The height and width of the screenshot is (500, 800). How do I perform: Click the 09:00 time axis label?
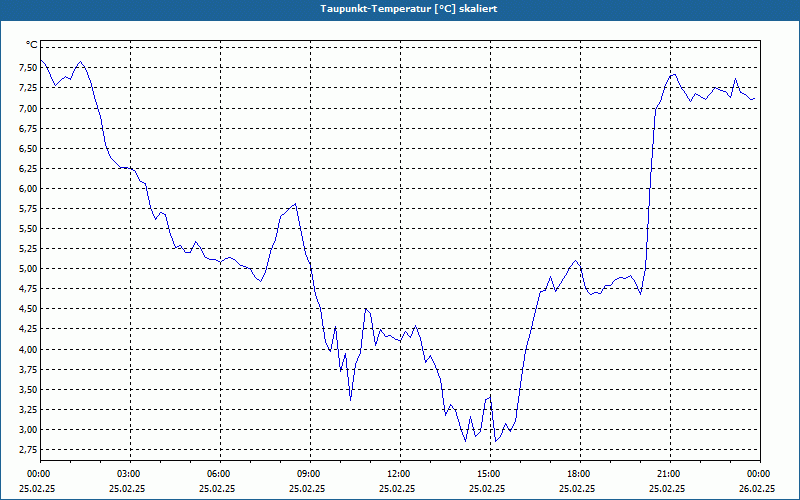pos(310,474)
